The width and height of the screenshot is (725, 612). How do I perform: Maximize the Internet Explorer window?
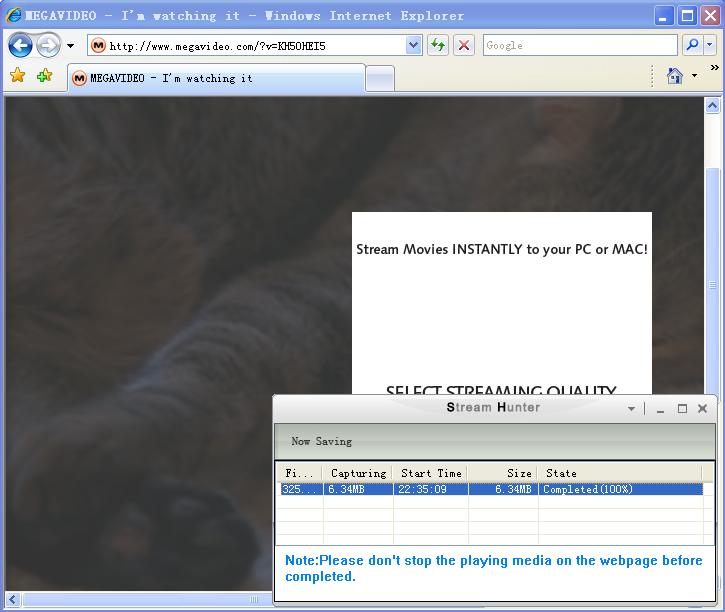[687, 16]
